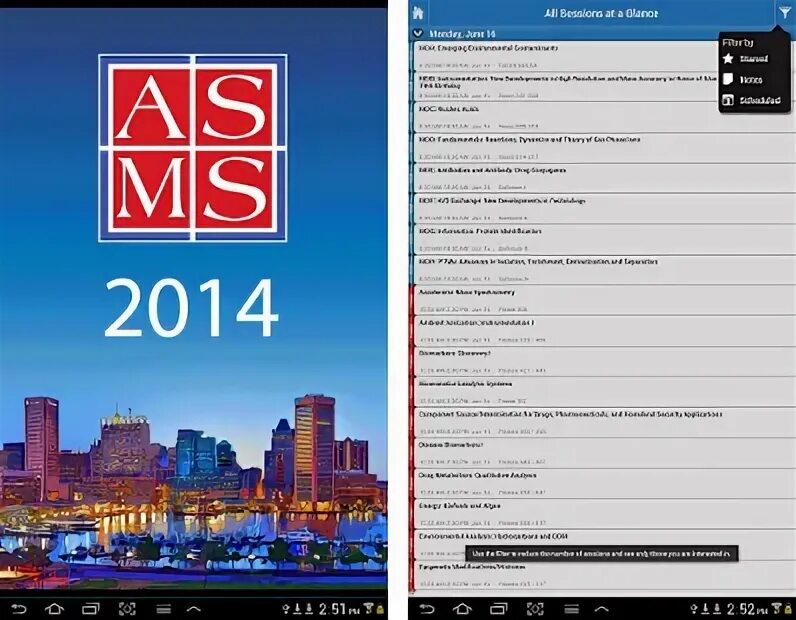Open recent apps on the sessions screen
This screenshot has width=796, height=620.
point(499,608)
